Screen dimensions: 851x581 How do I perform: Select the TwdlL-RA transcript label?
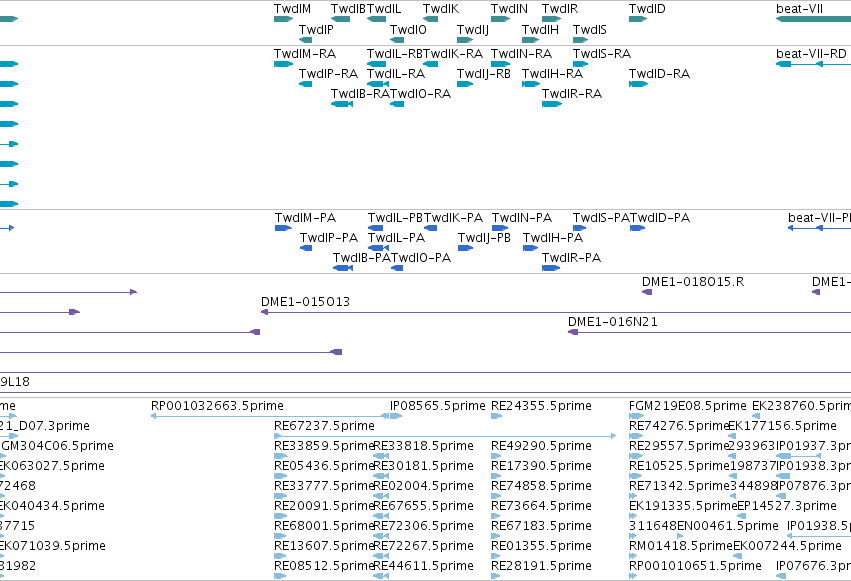(396, 74)
